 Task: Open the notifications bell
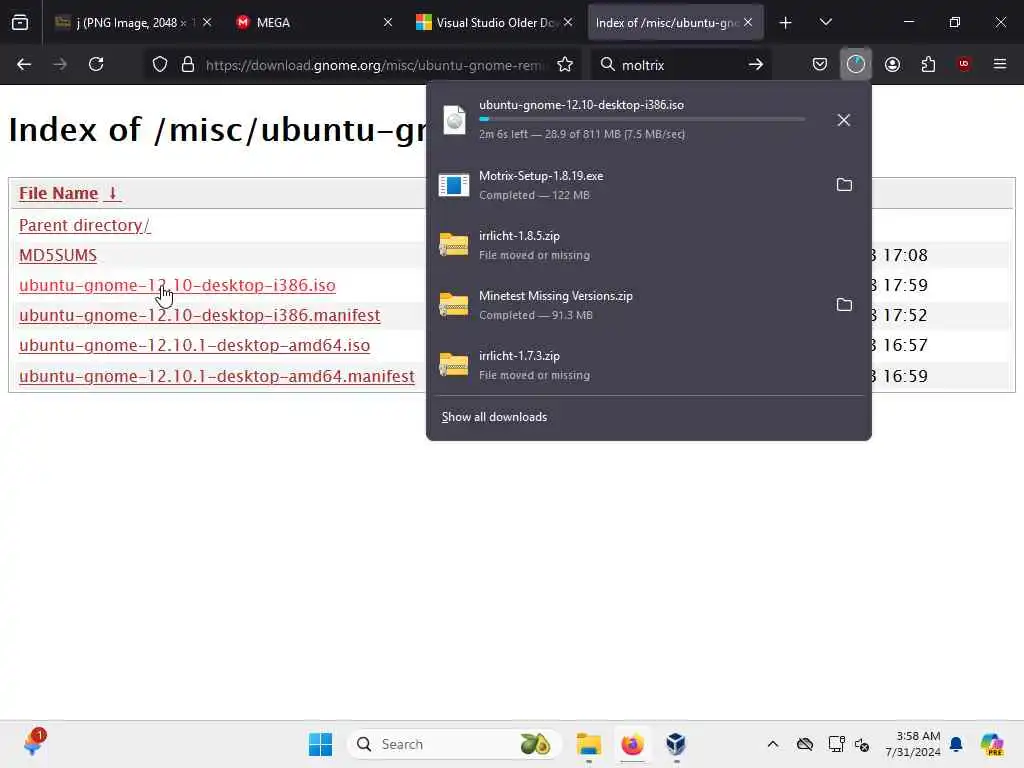pos(956,744)
